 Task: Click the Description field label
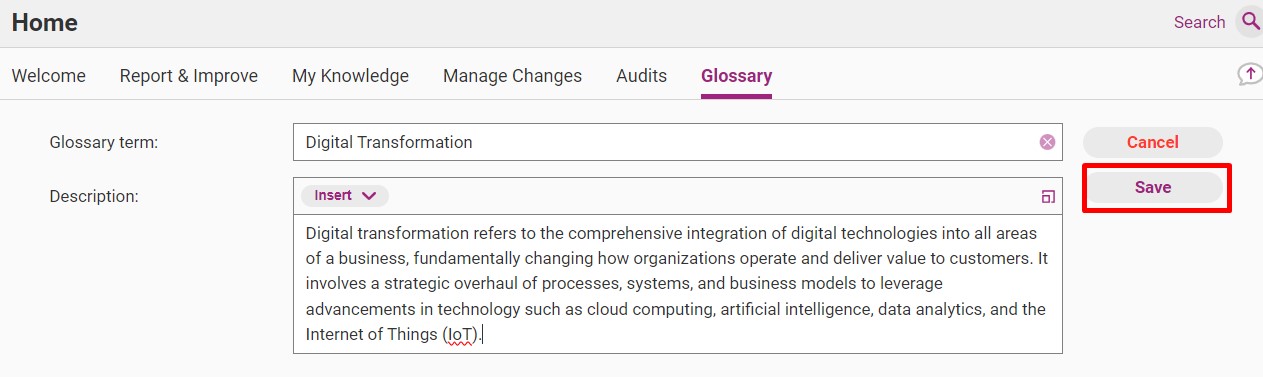[x=94, y=196]
